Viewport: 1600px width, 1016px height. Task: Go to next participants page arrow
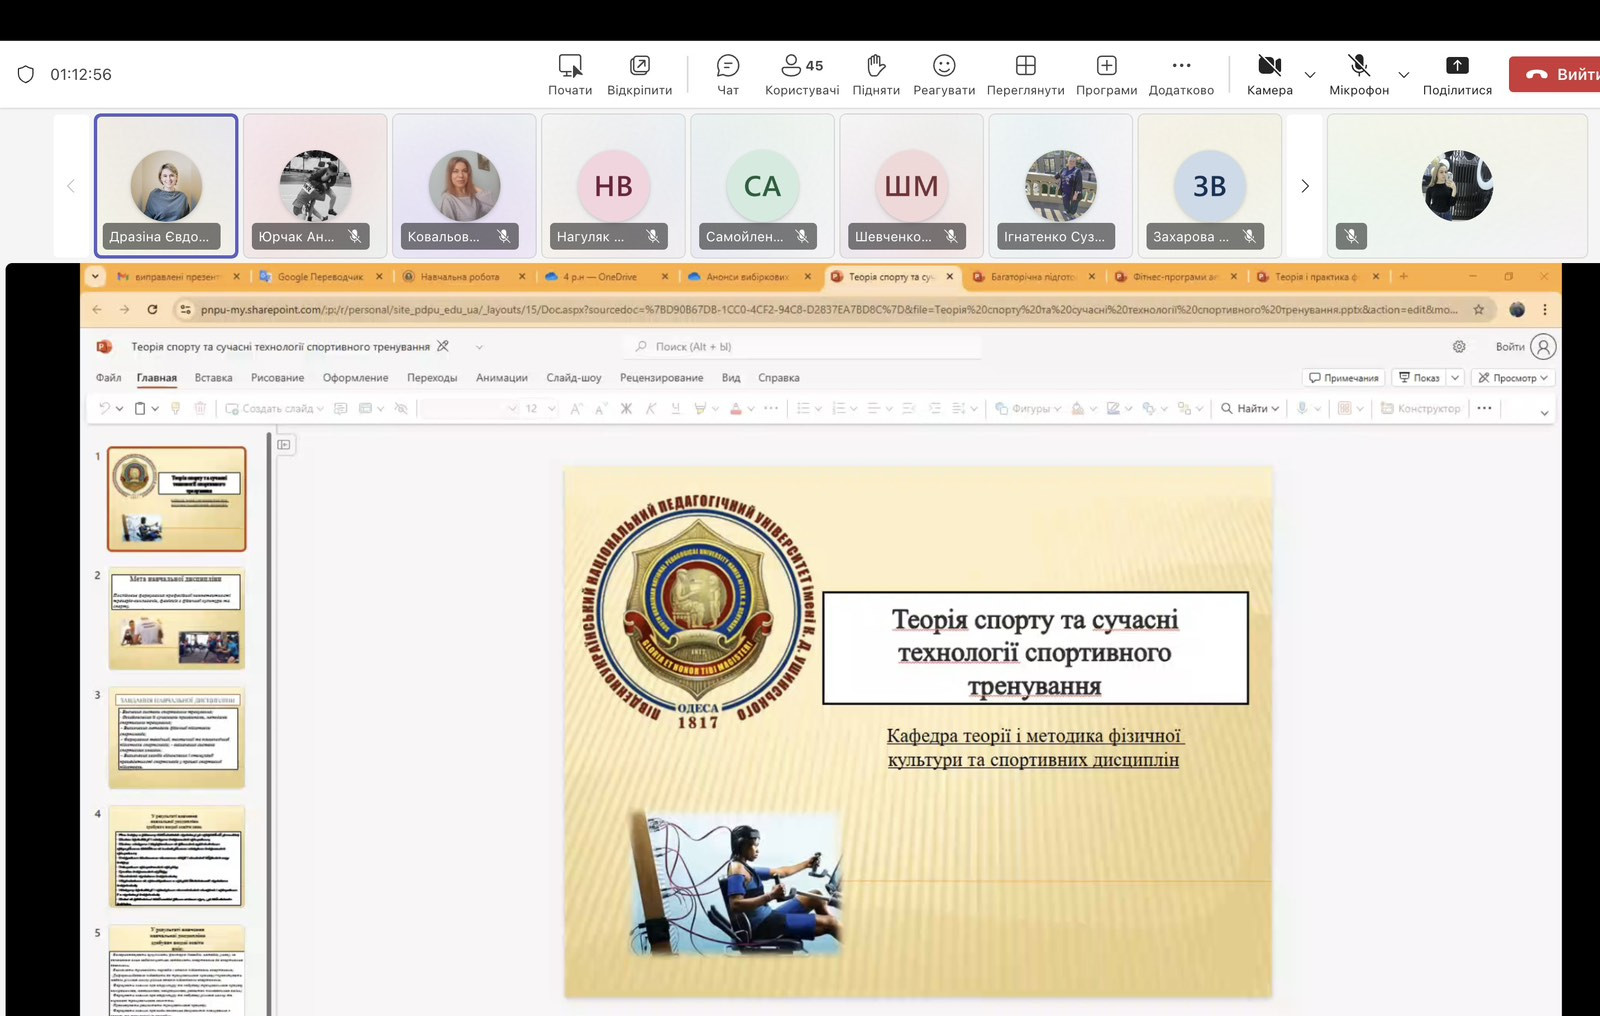(1305, 186)
